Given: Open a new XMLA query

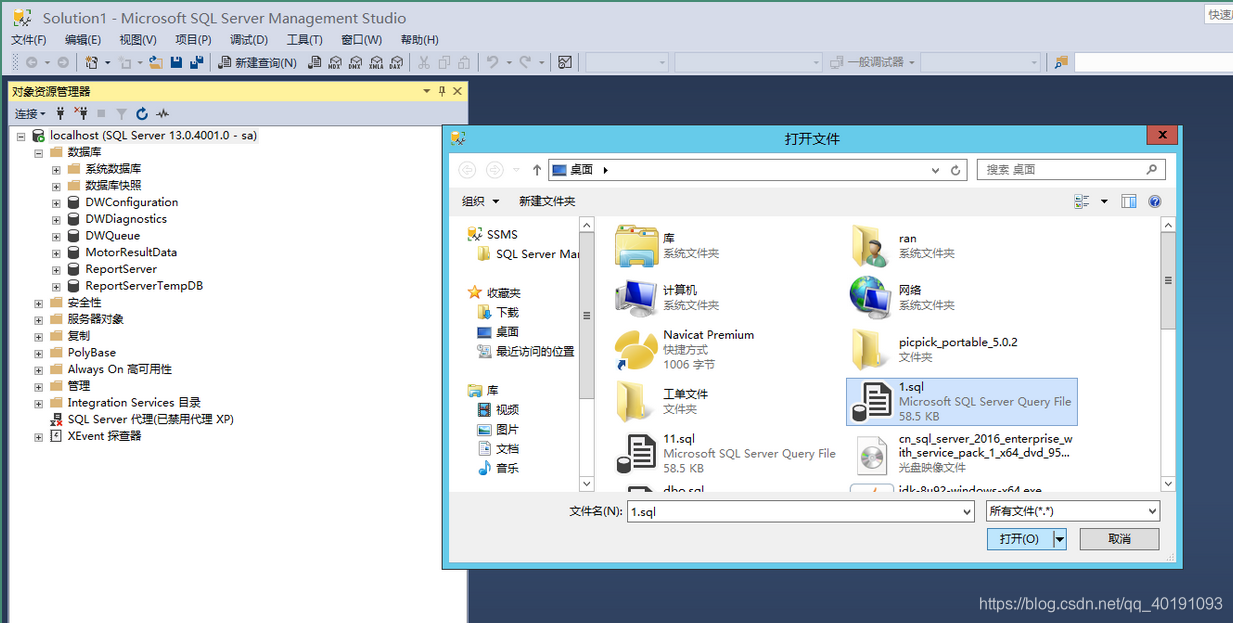Looking at the screenshot, I should point(375,62).
